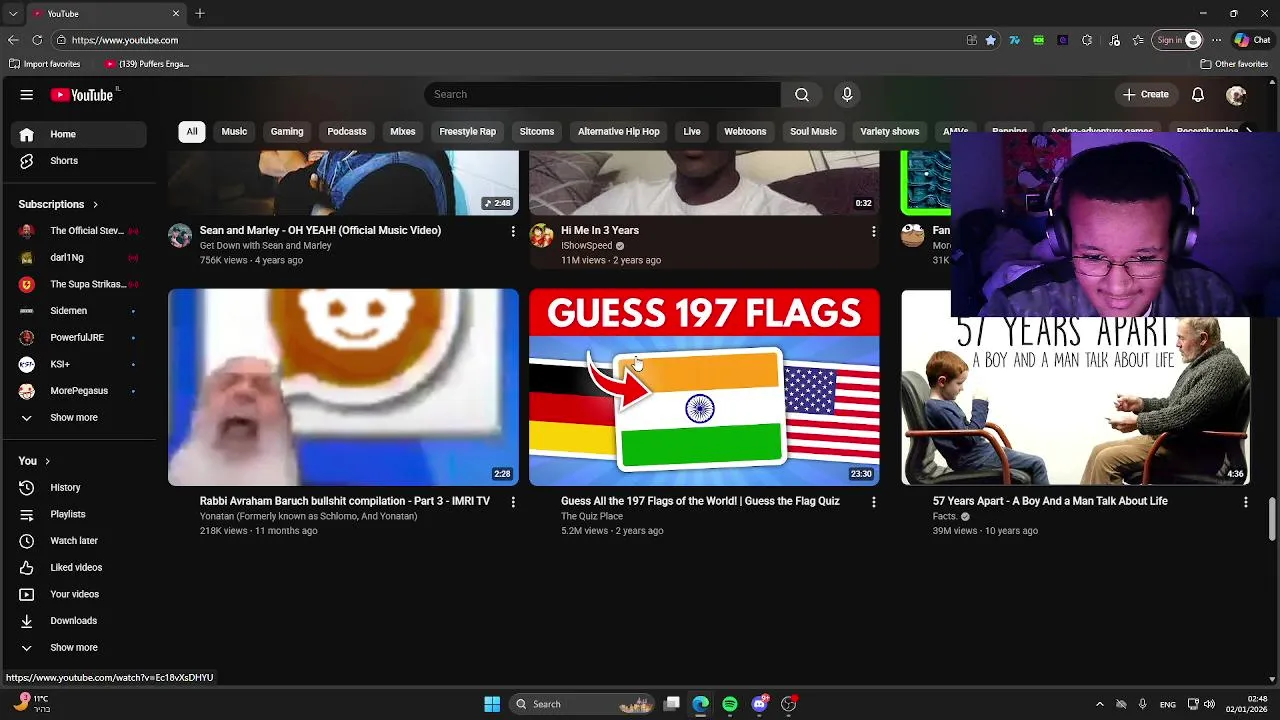This screenshot has width=1280, height=720.
Task: Open Downloads in sidebar
Action: pos(78,621)
